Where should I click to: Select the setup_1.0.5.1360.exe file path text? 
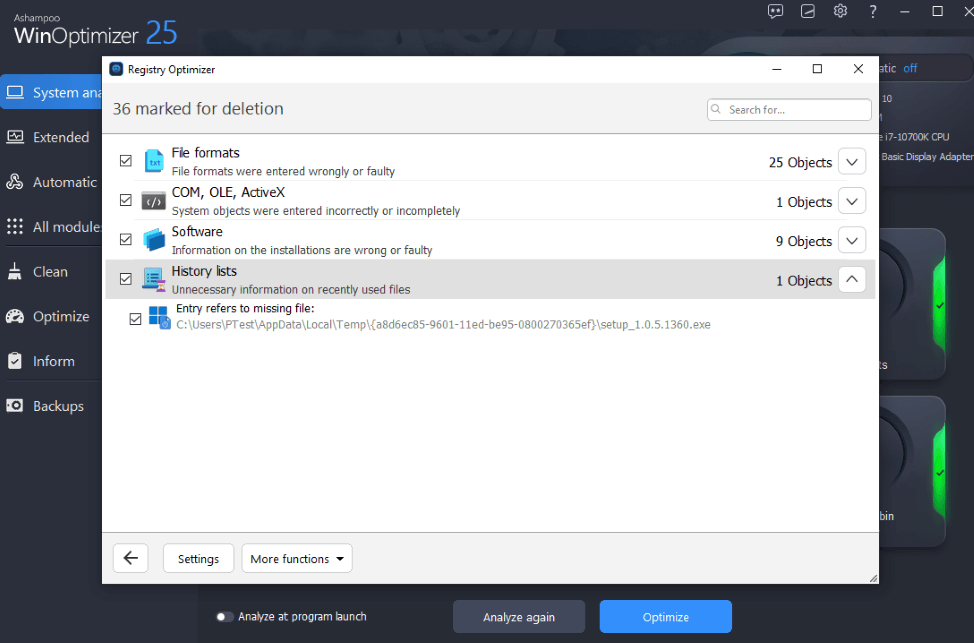tap(444, 324)
